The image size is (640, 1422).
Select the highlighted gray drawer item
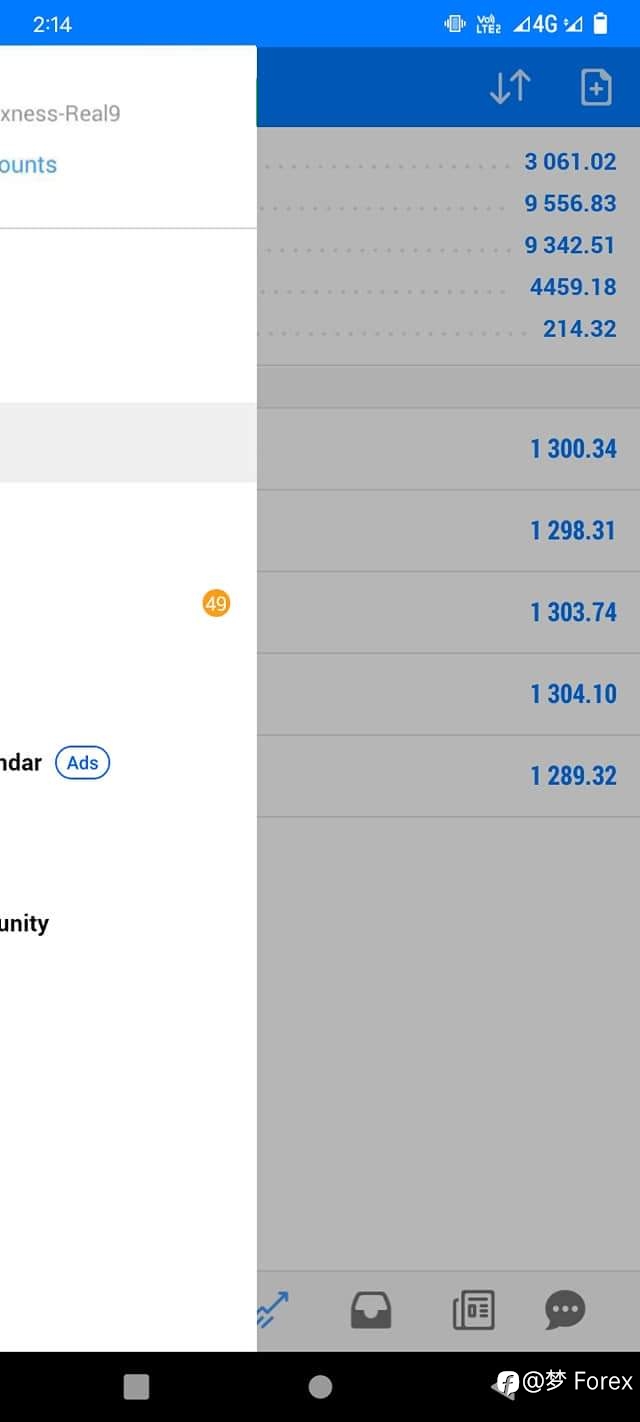128,443
